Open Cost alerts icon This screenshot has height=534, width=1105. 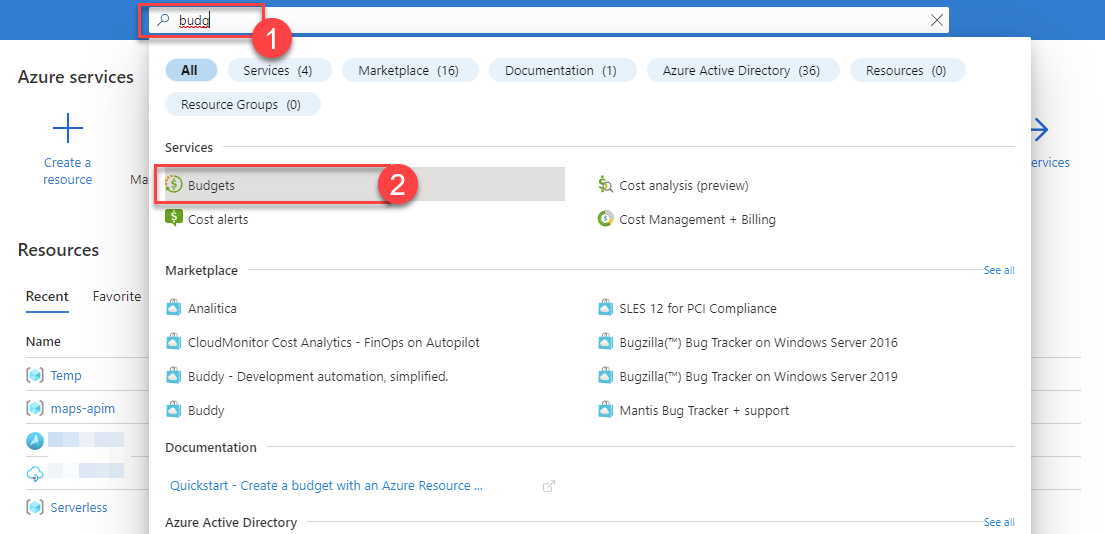click(x=174, y=219)
